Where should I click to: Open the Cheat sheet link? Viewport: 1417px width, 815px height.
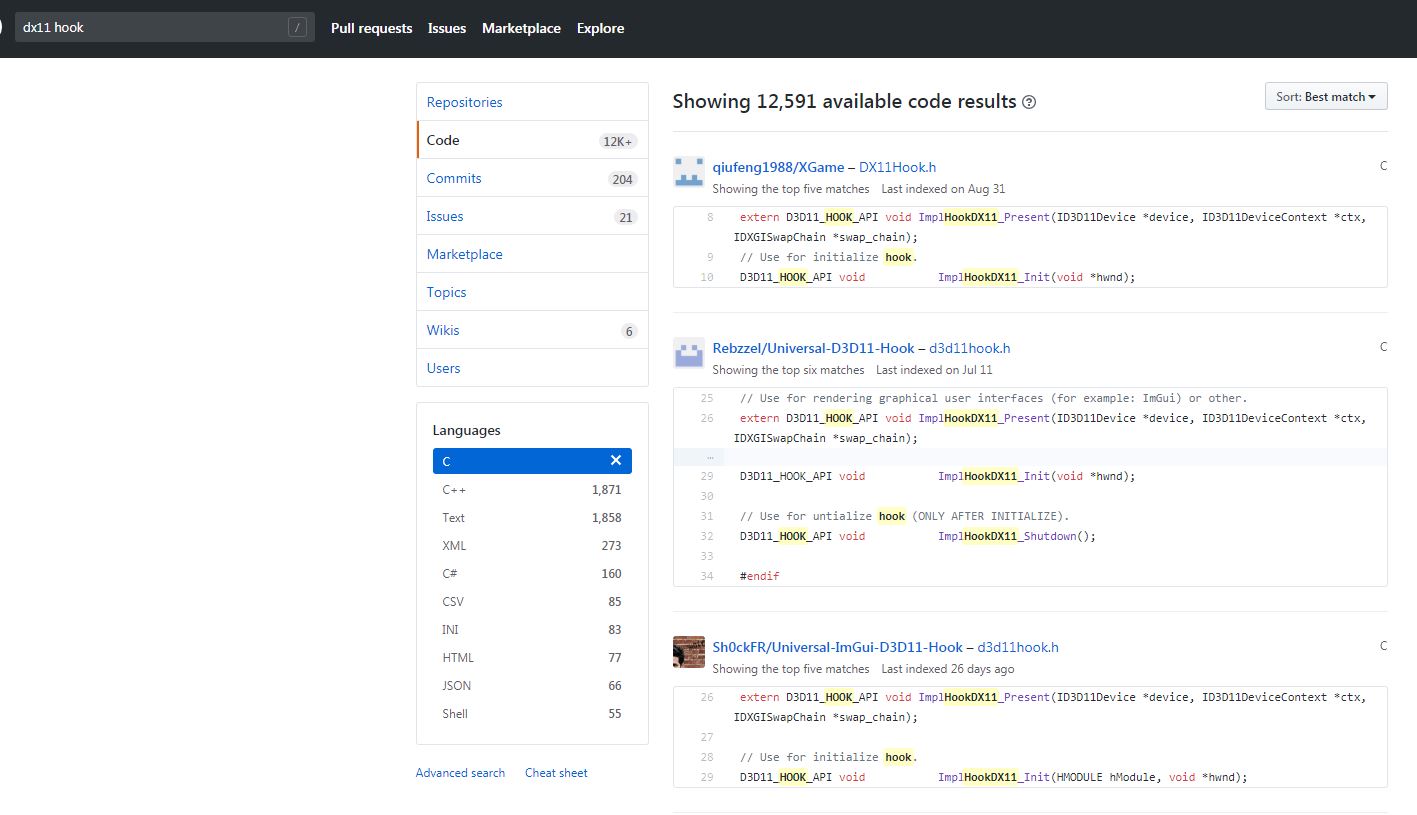556,773
